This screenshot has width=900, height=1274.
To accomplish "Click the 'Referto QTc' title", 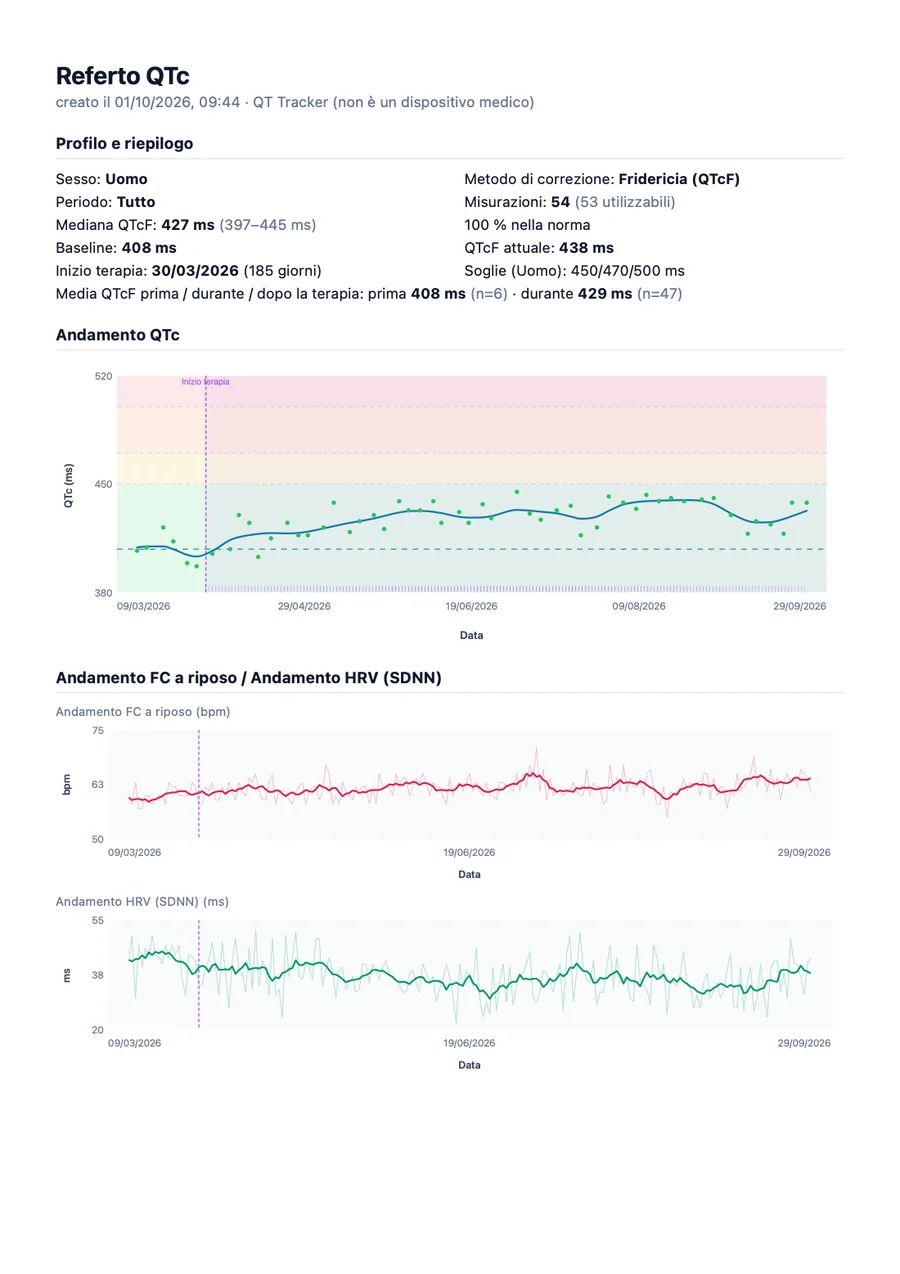I will [122, 76].
